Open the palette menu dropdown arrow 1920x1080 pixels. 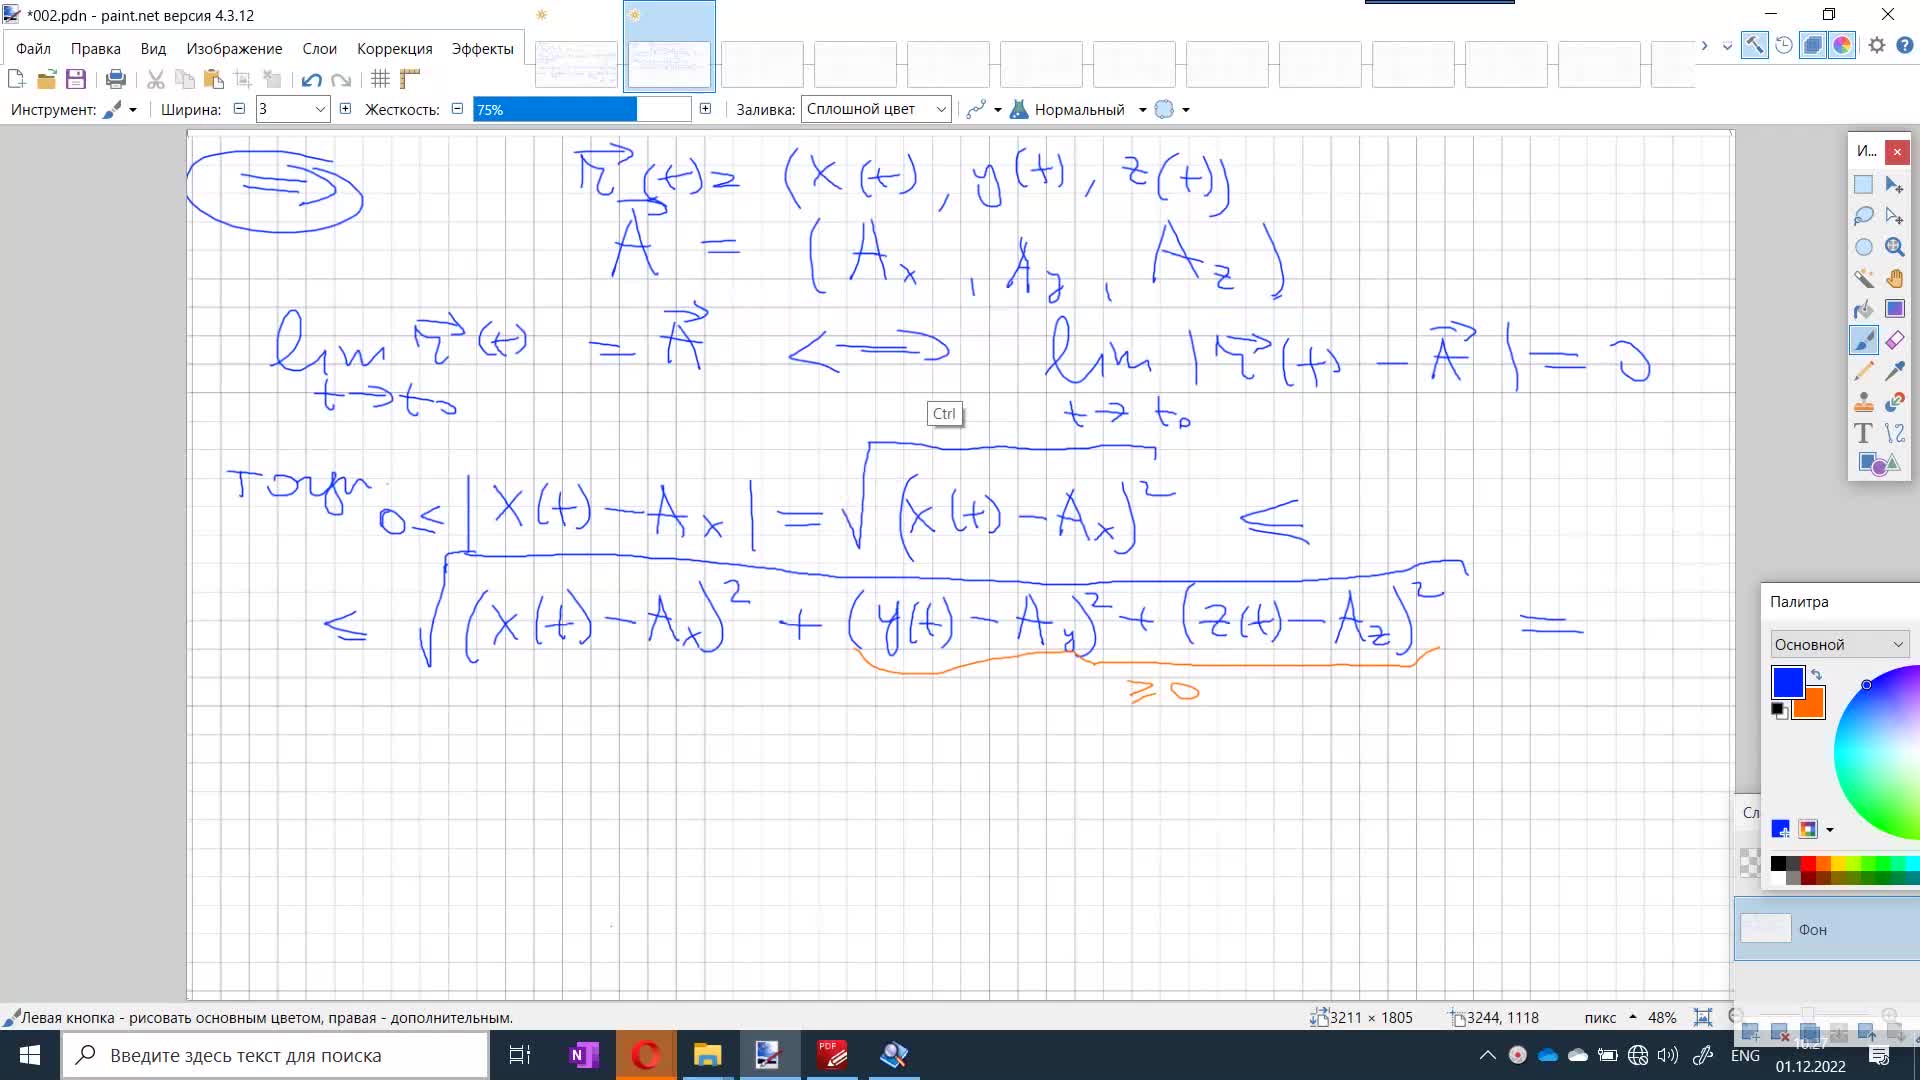(x=1830, y=829)
